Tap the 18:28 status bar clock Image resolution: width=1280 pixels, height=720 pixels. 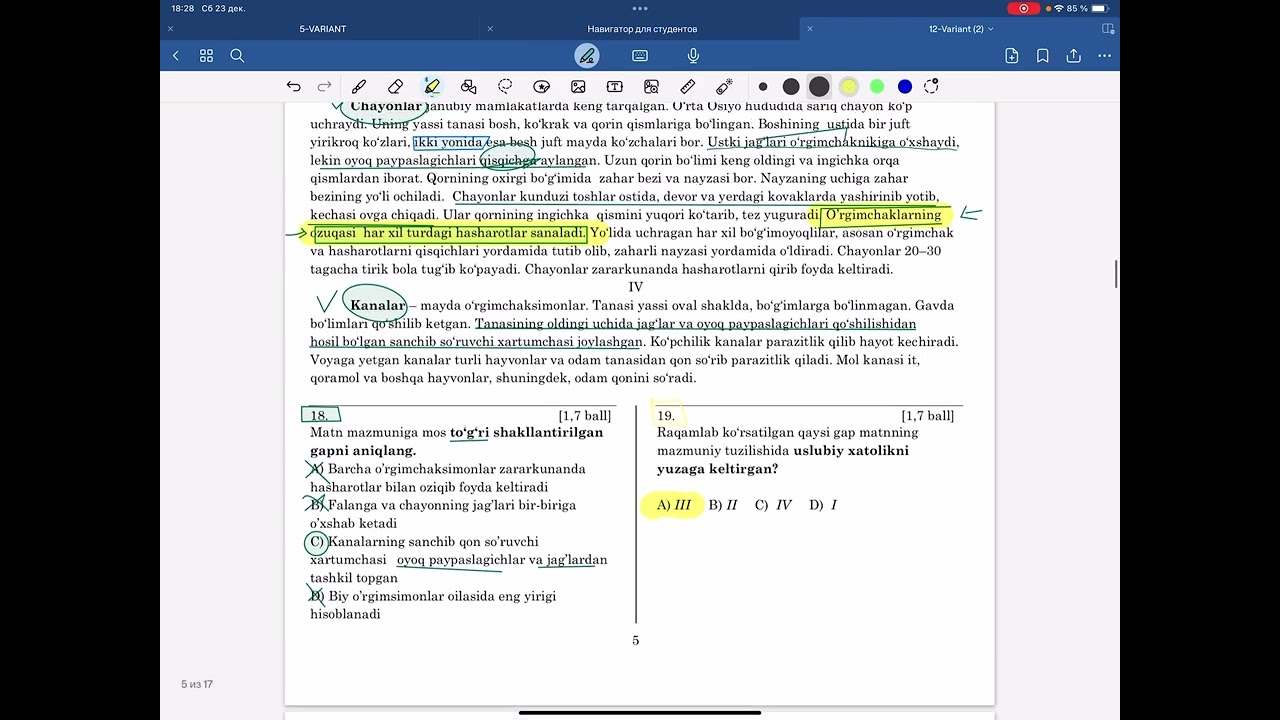pos(182,8)
